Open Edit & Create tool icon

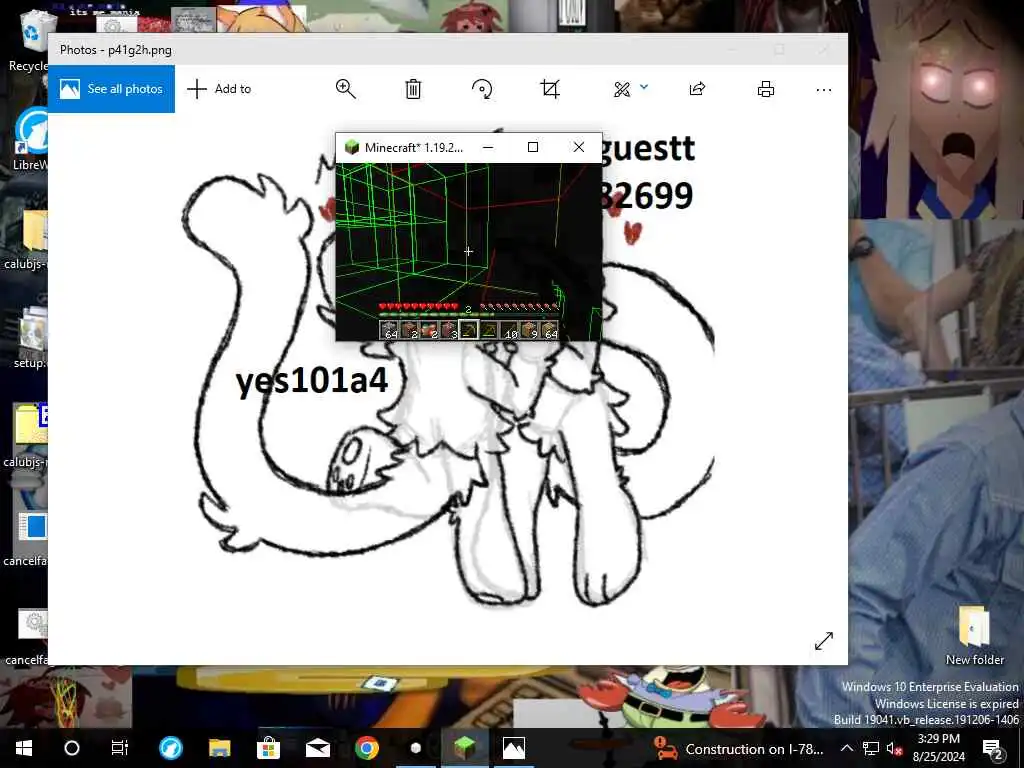click(x=622, y=89)
